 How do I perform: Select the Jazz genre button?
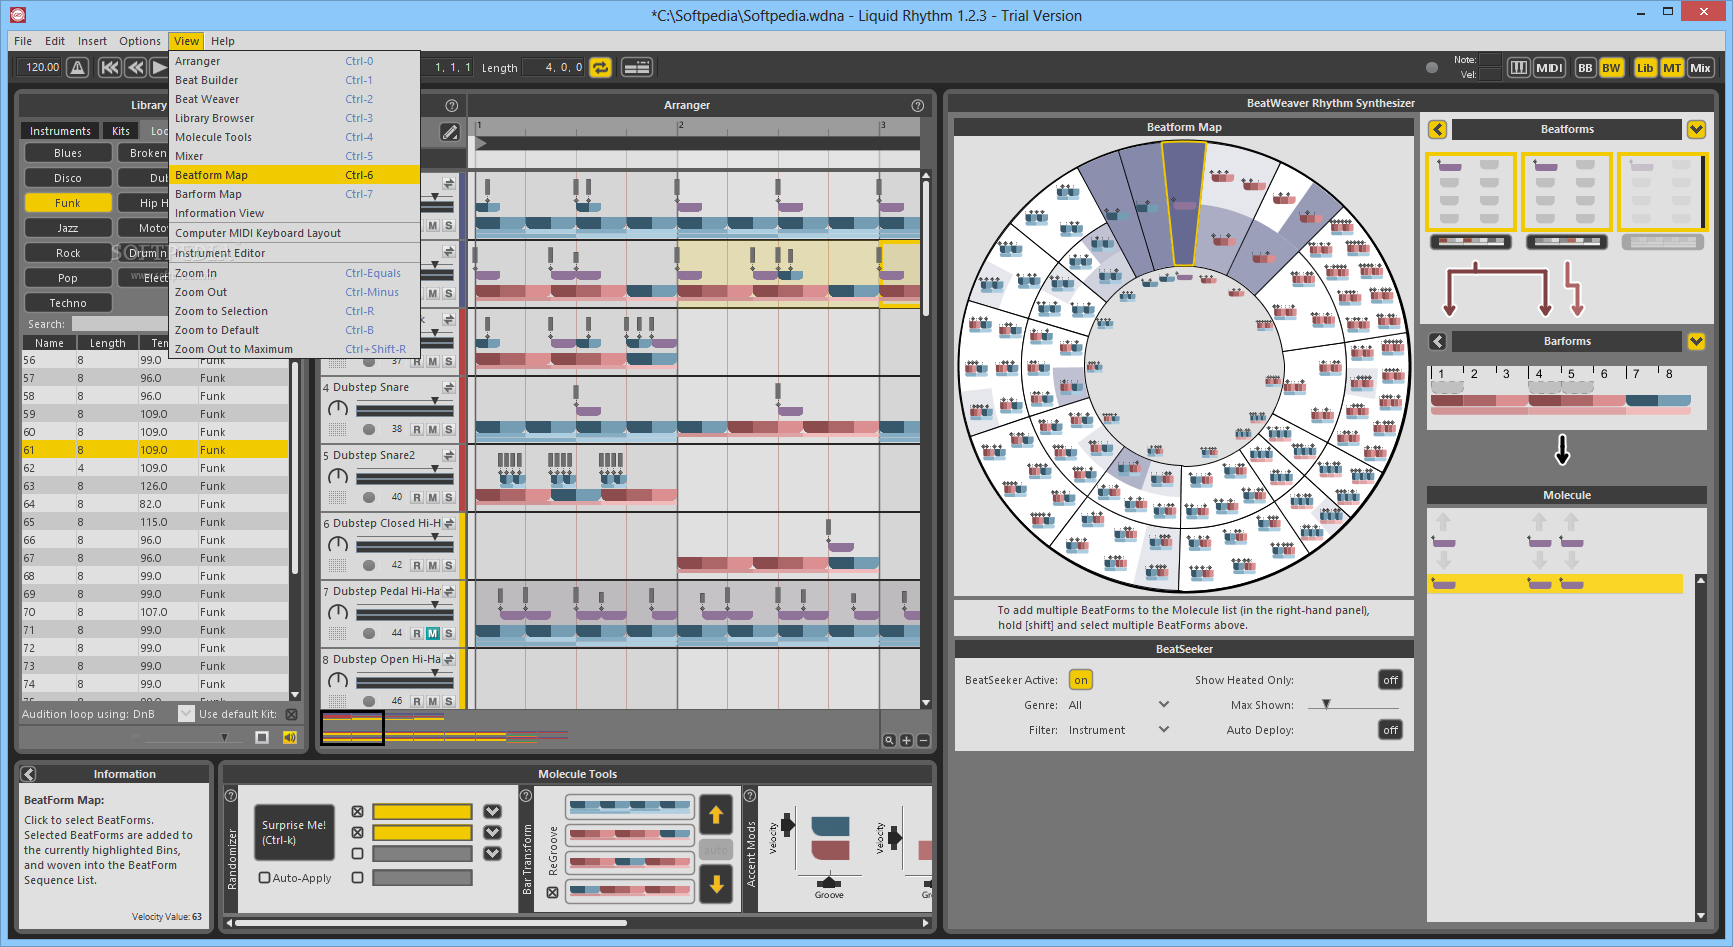click(x=68, y=228)
